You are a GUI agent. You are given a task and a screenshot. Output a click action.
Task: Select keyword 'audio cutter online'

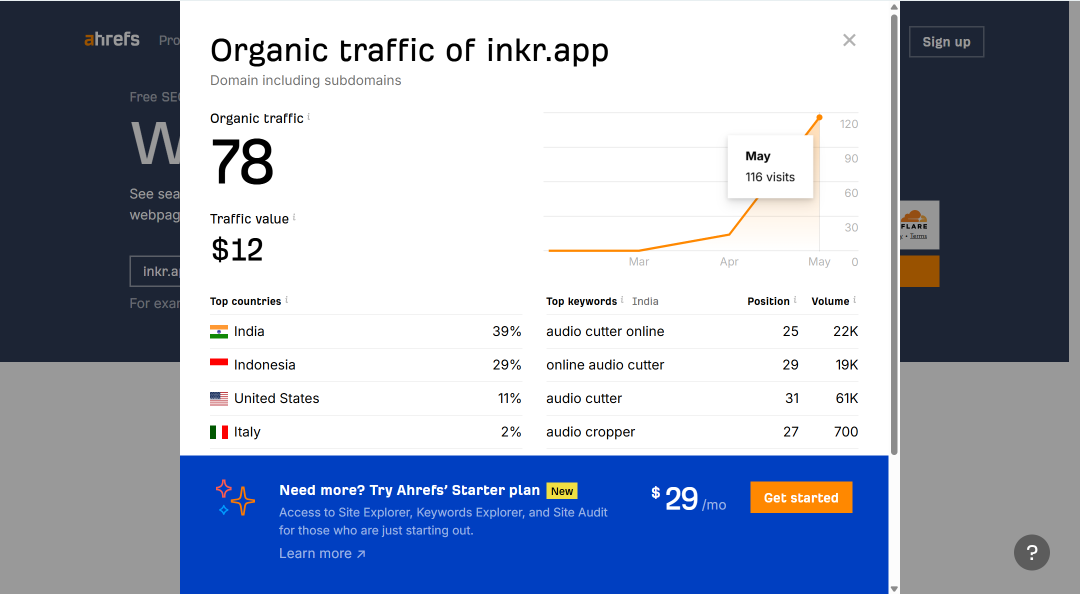[x=605, y=331]
